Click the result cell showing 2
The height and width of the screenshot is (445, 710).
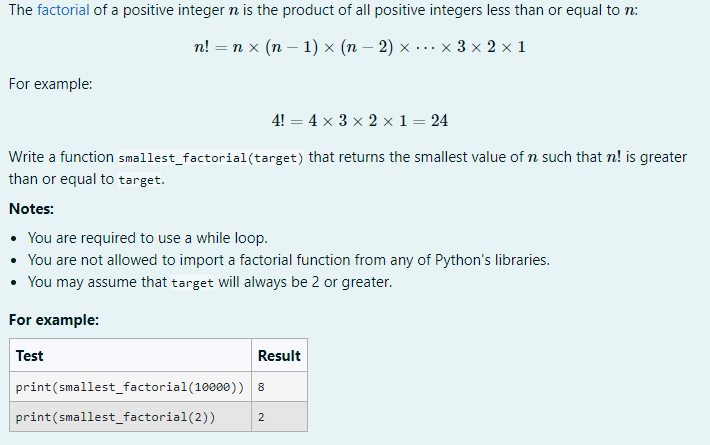pos(279,416)
